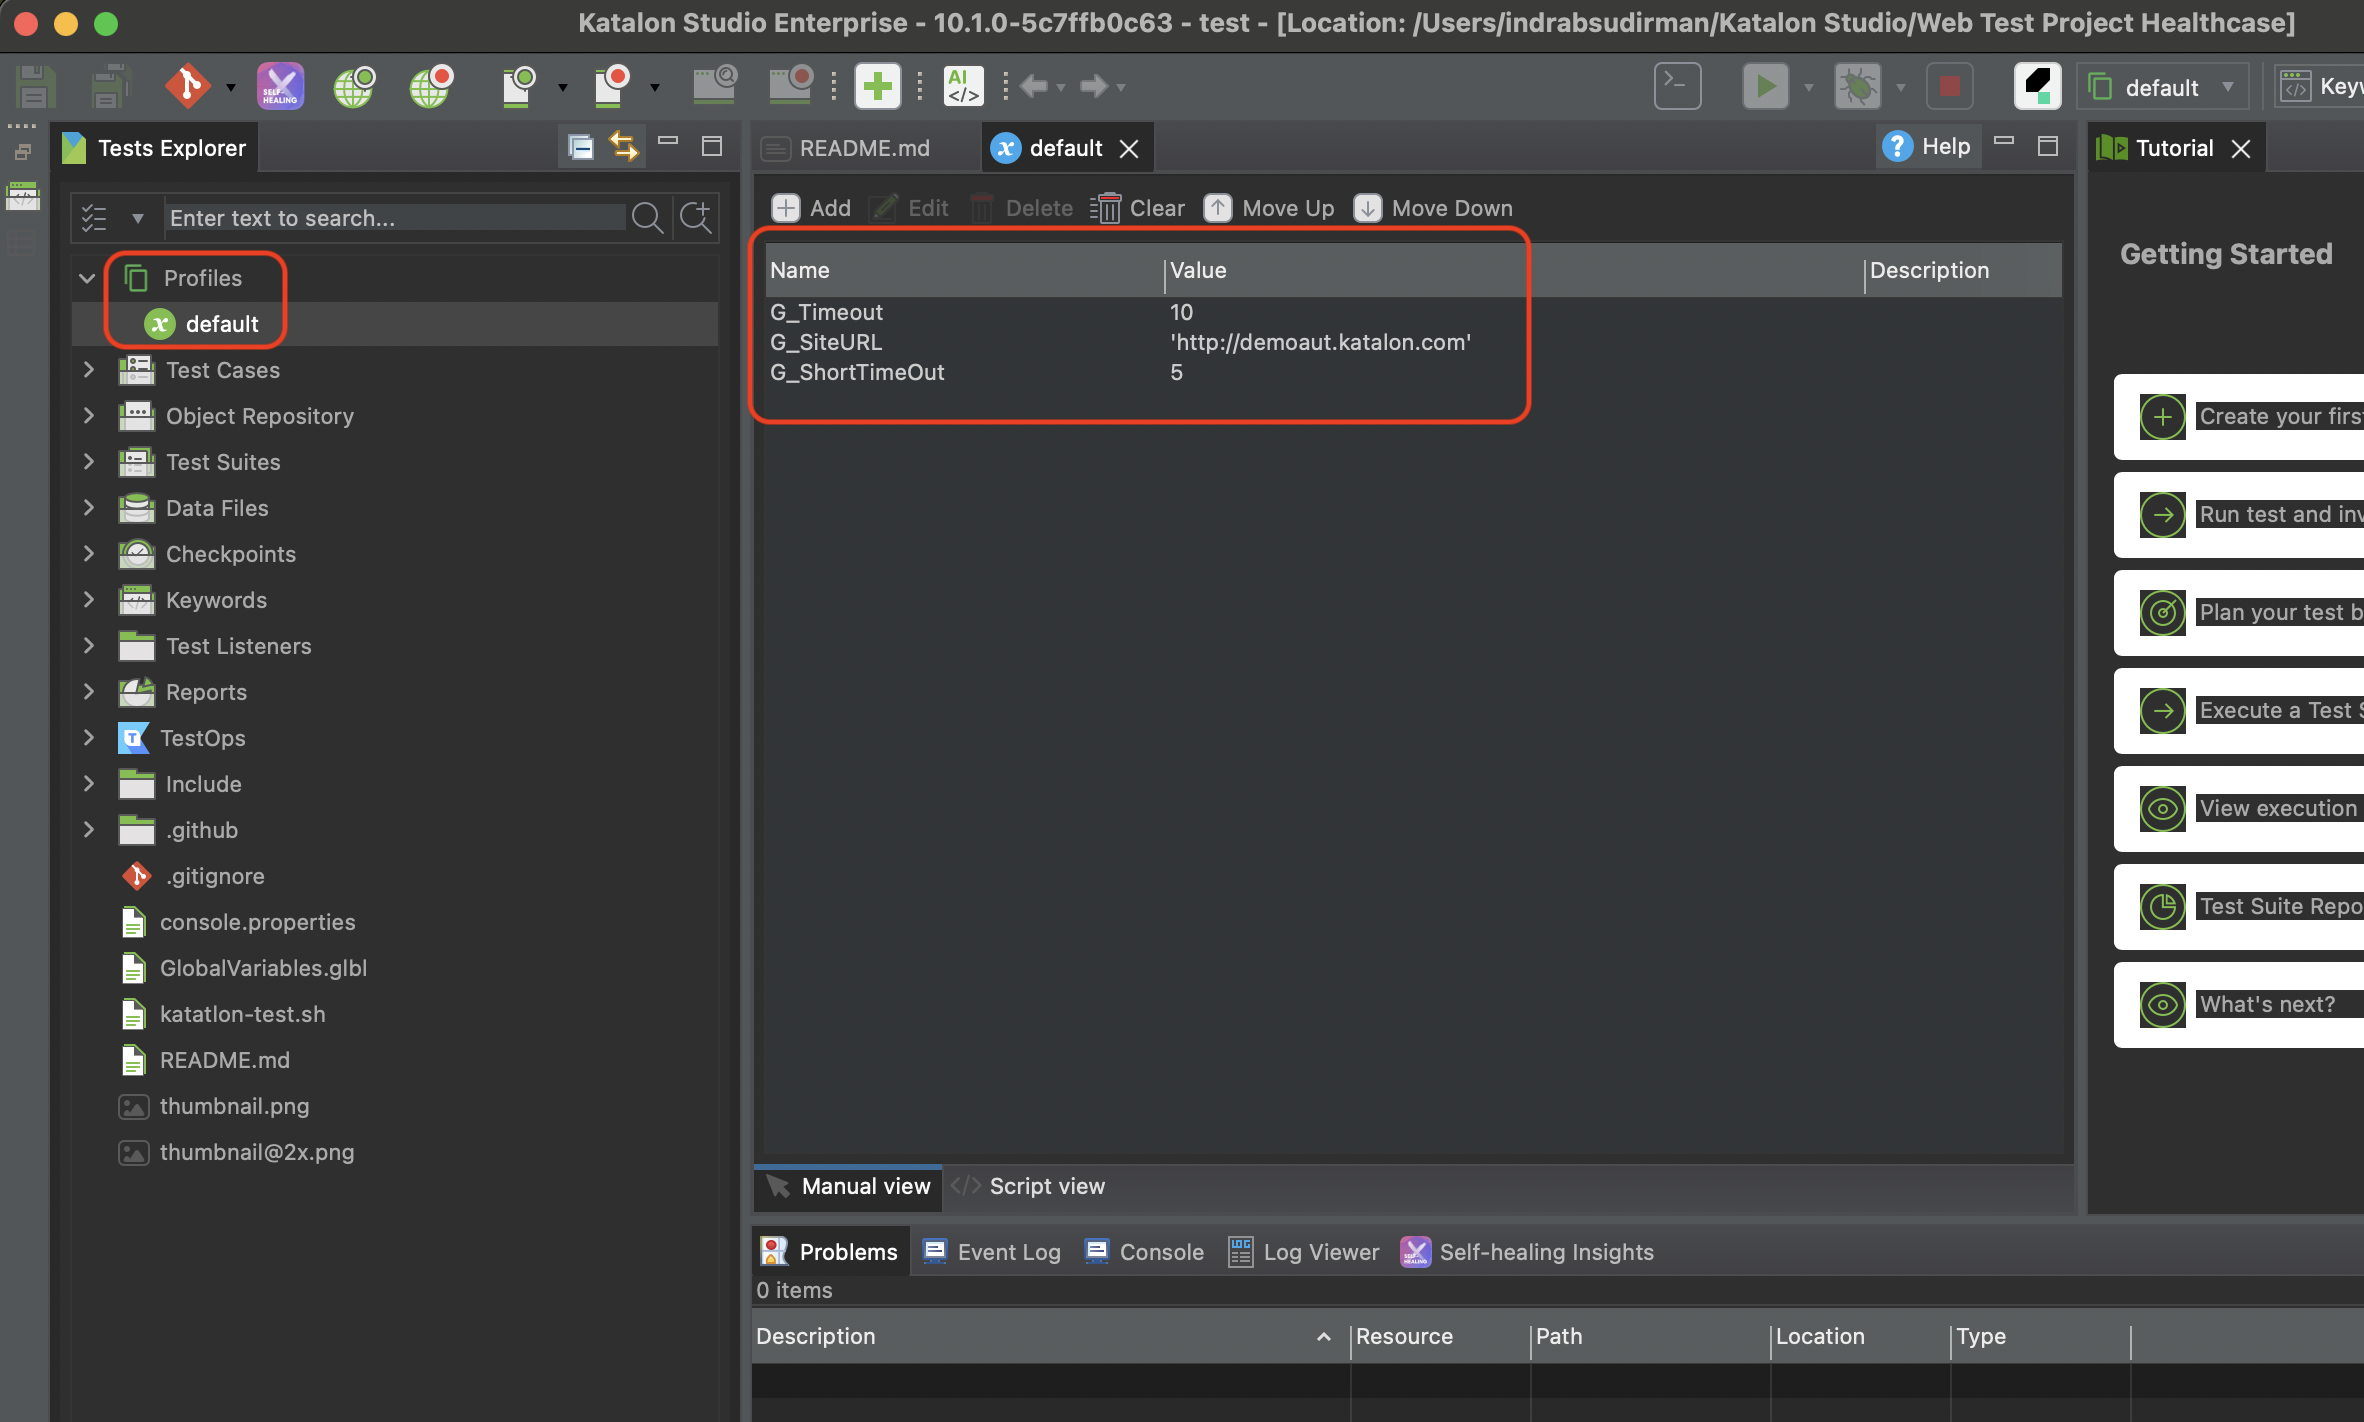Screen dimensions: 2364x1422
Task: Click the Record Web globe icon
Action: tap(431, 87)
